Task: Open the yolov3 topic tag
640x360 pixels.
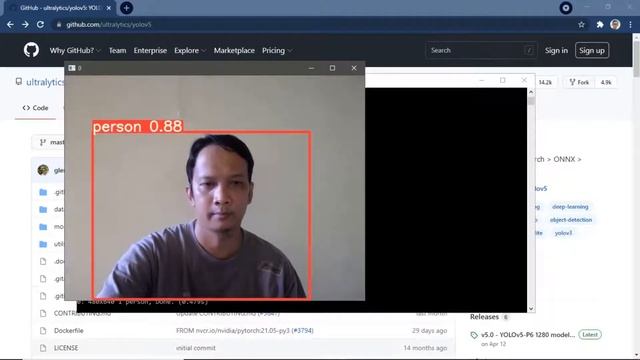Action: click(x=563, y=233)
